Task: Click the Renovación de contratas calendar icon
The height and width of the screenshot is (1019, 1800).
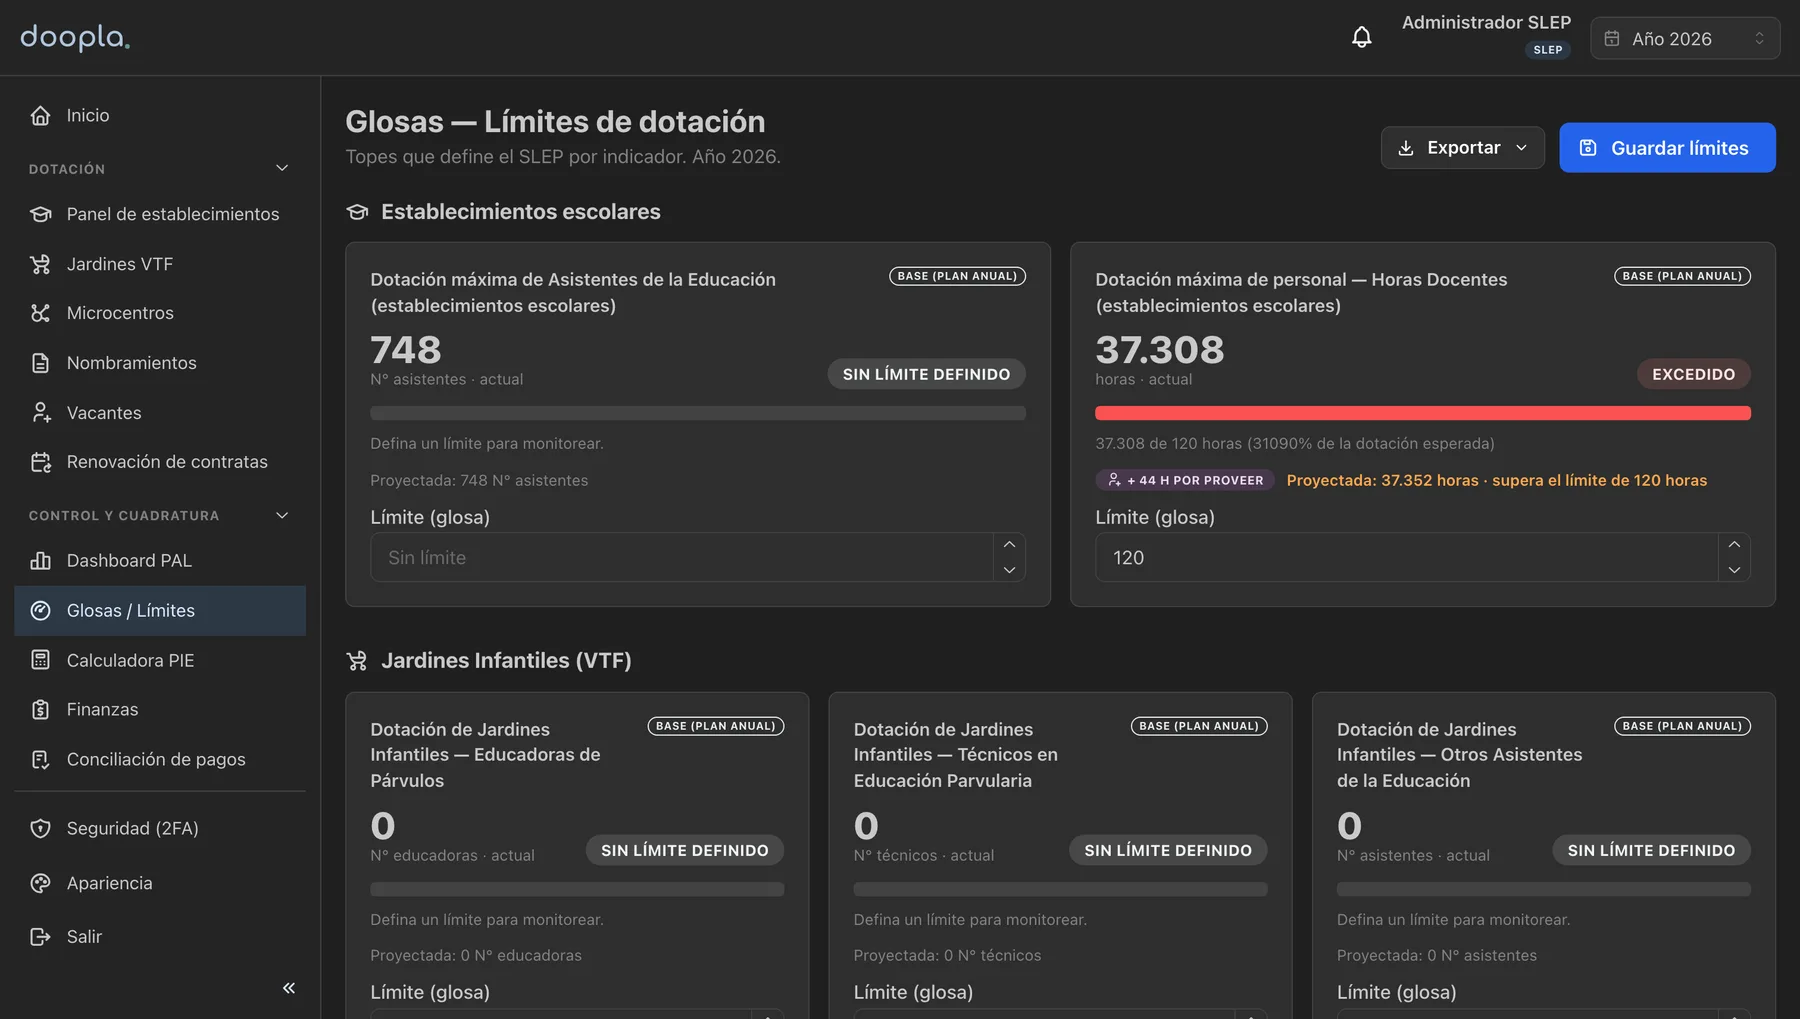Action: [x=40, y=462]
